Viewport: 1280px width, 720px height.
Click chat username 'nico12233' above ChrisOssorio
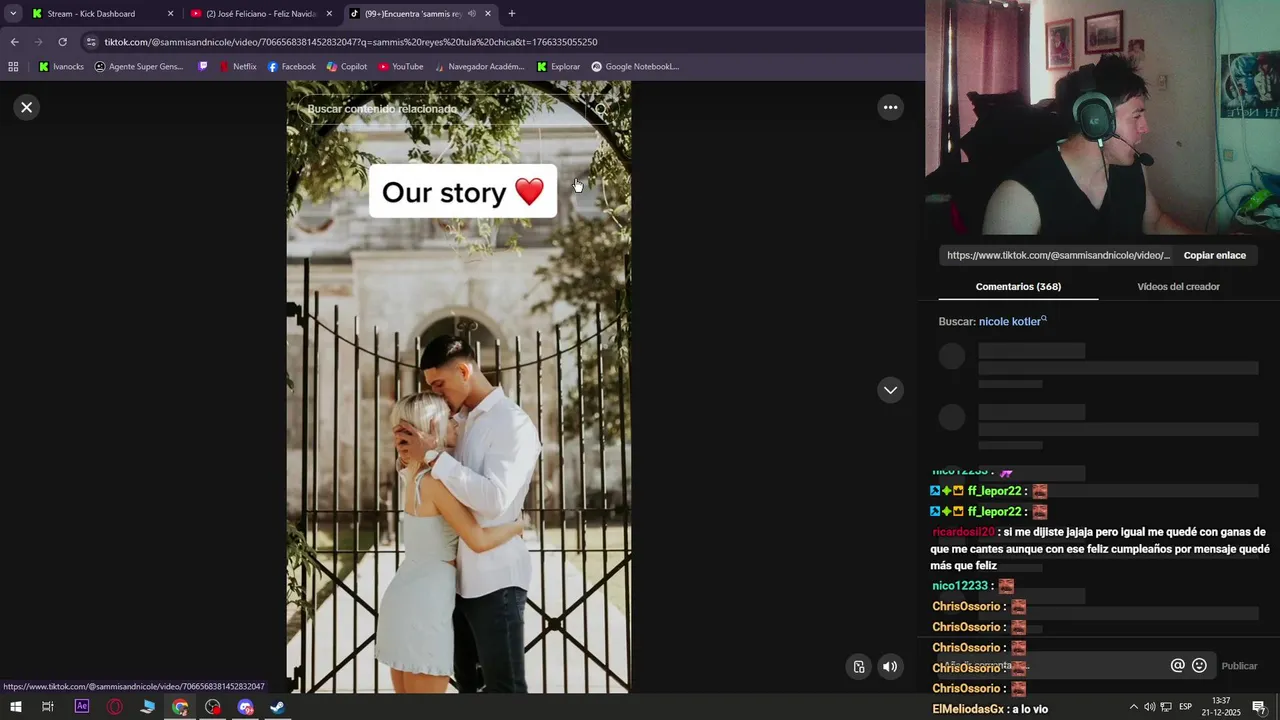tap(960, 586)
